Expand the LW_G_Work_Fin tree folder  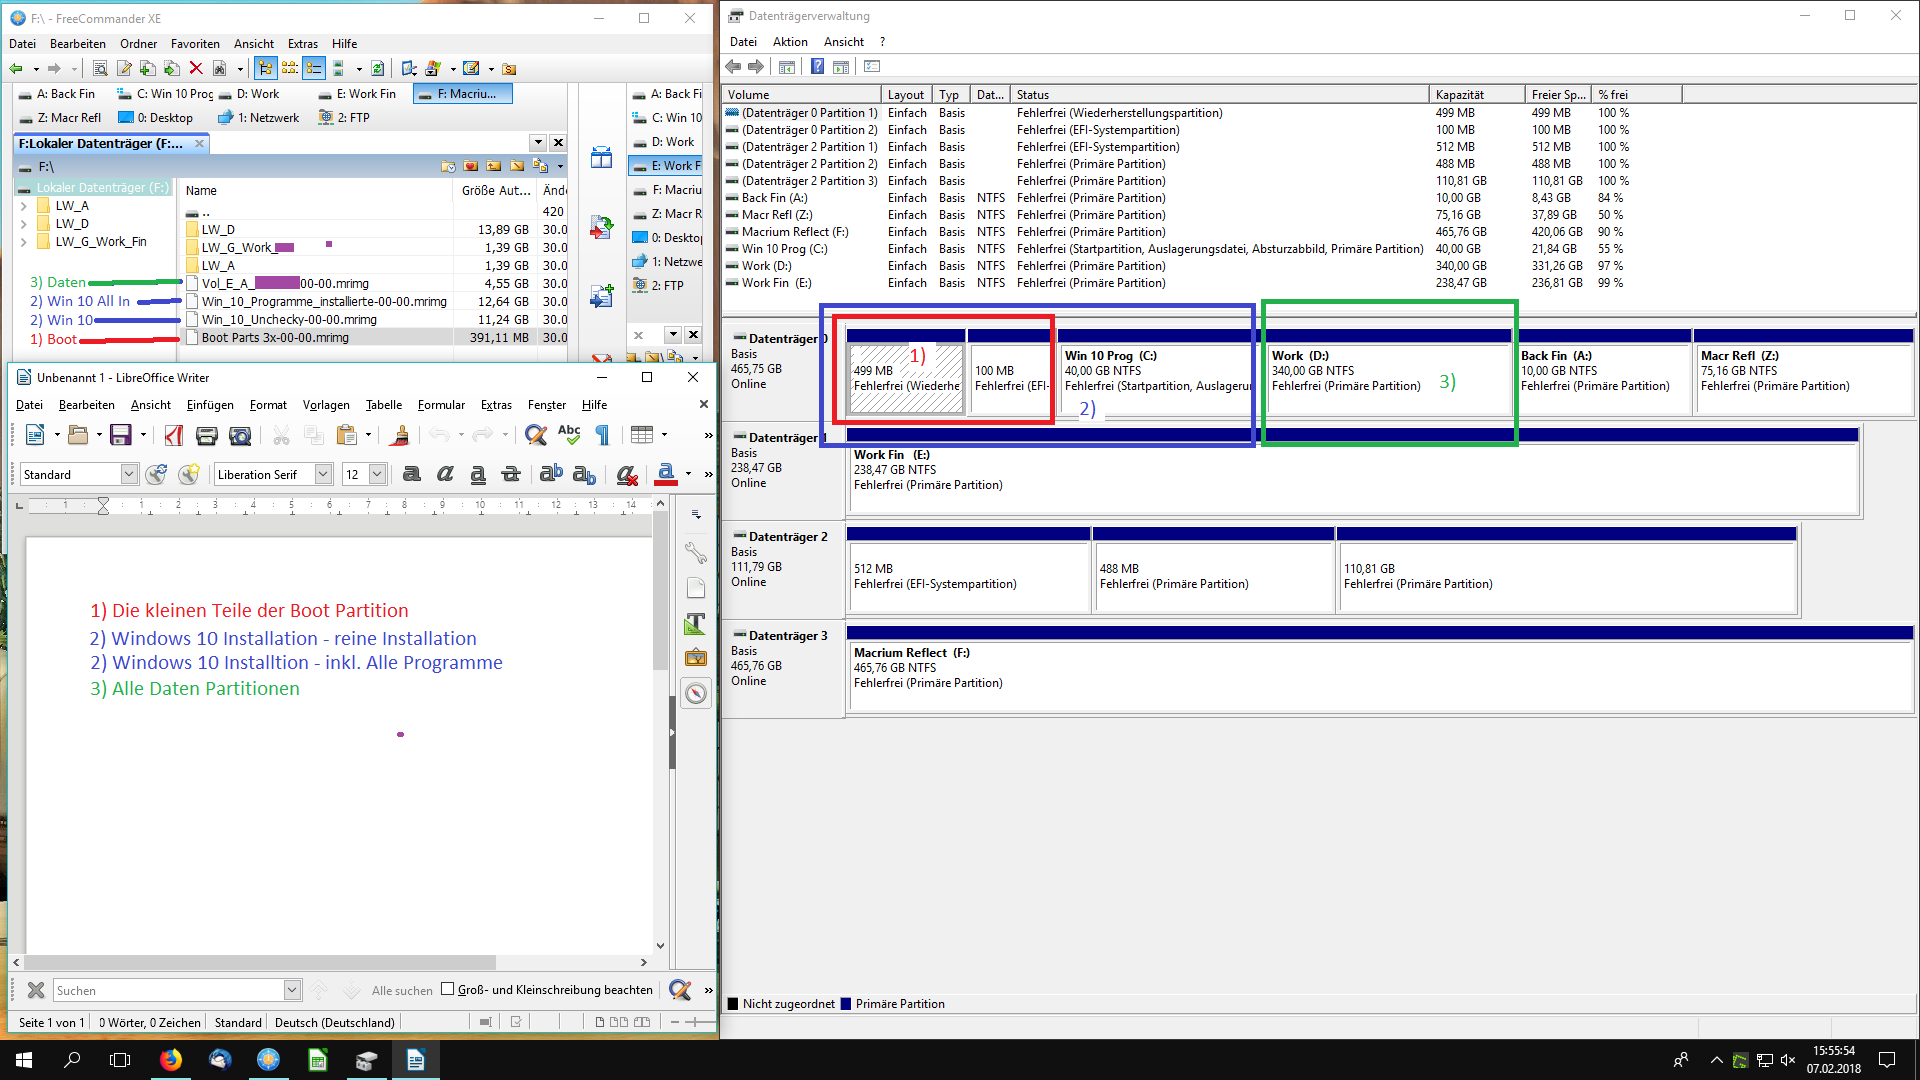23,241
